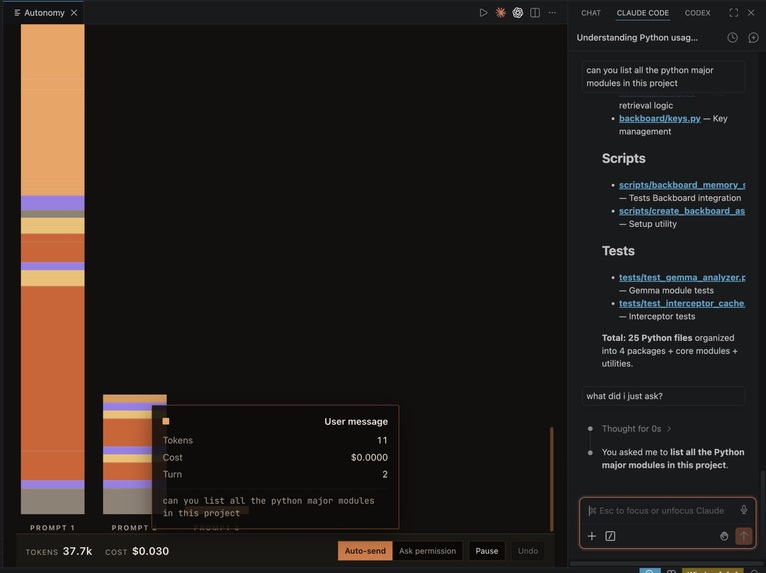Viewport: 766px width, 573px height.
Task: Focus the Claude prompt input field
Action: [661, 510]
